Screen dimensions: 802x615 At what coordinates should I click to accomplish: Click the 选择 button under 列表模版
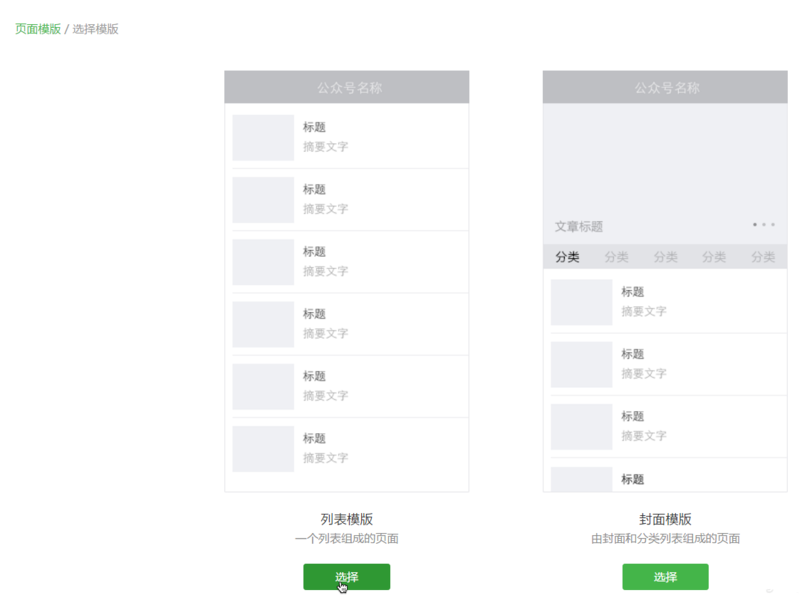347,577
